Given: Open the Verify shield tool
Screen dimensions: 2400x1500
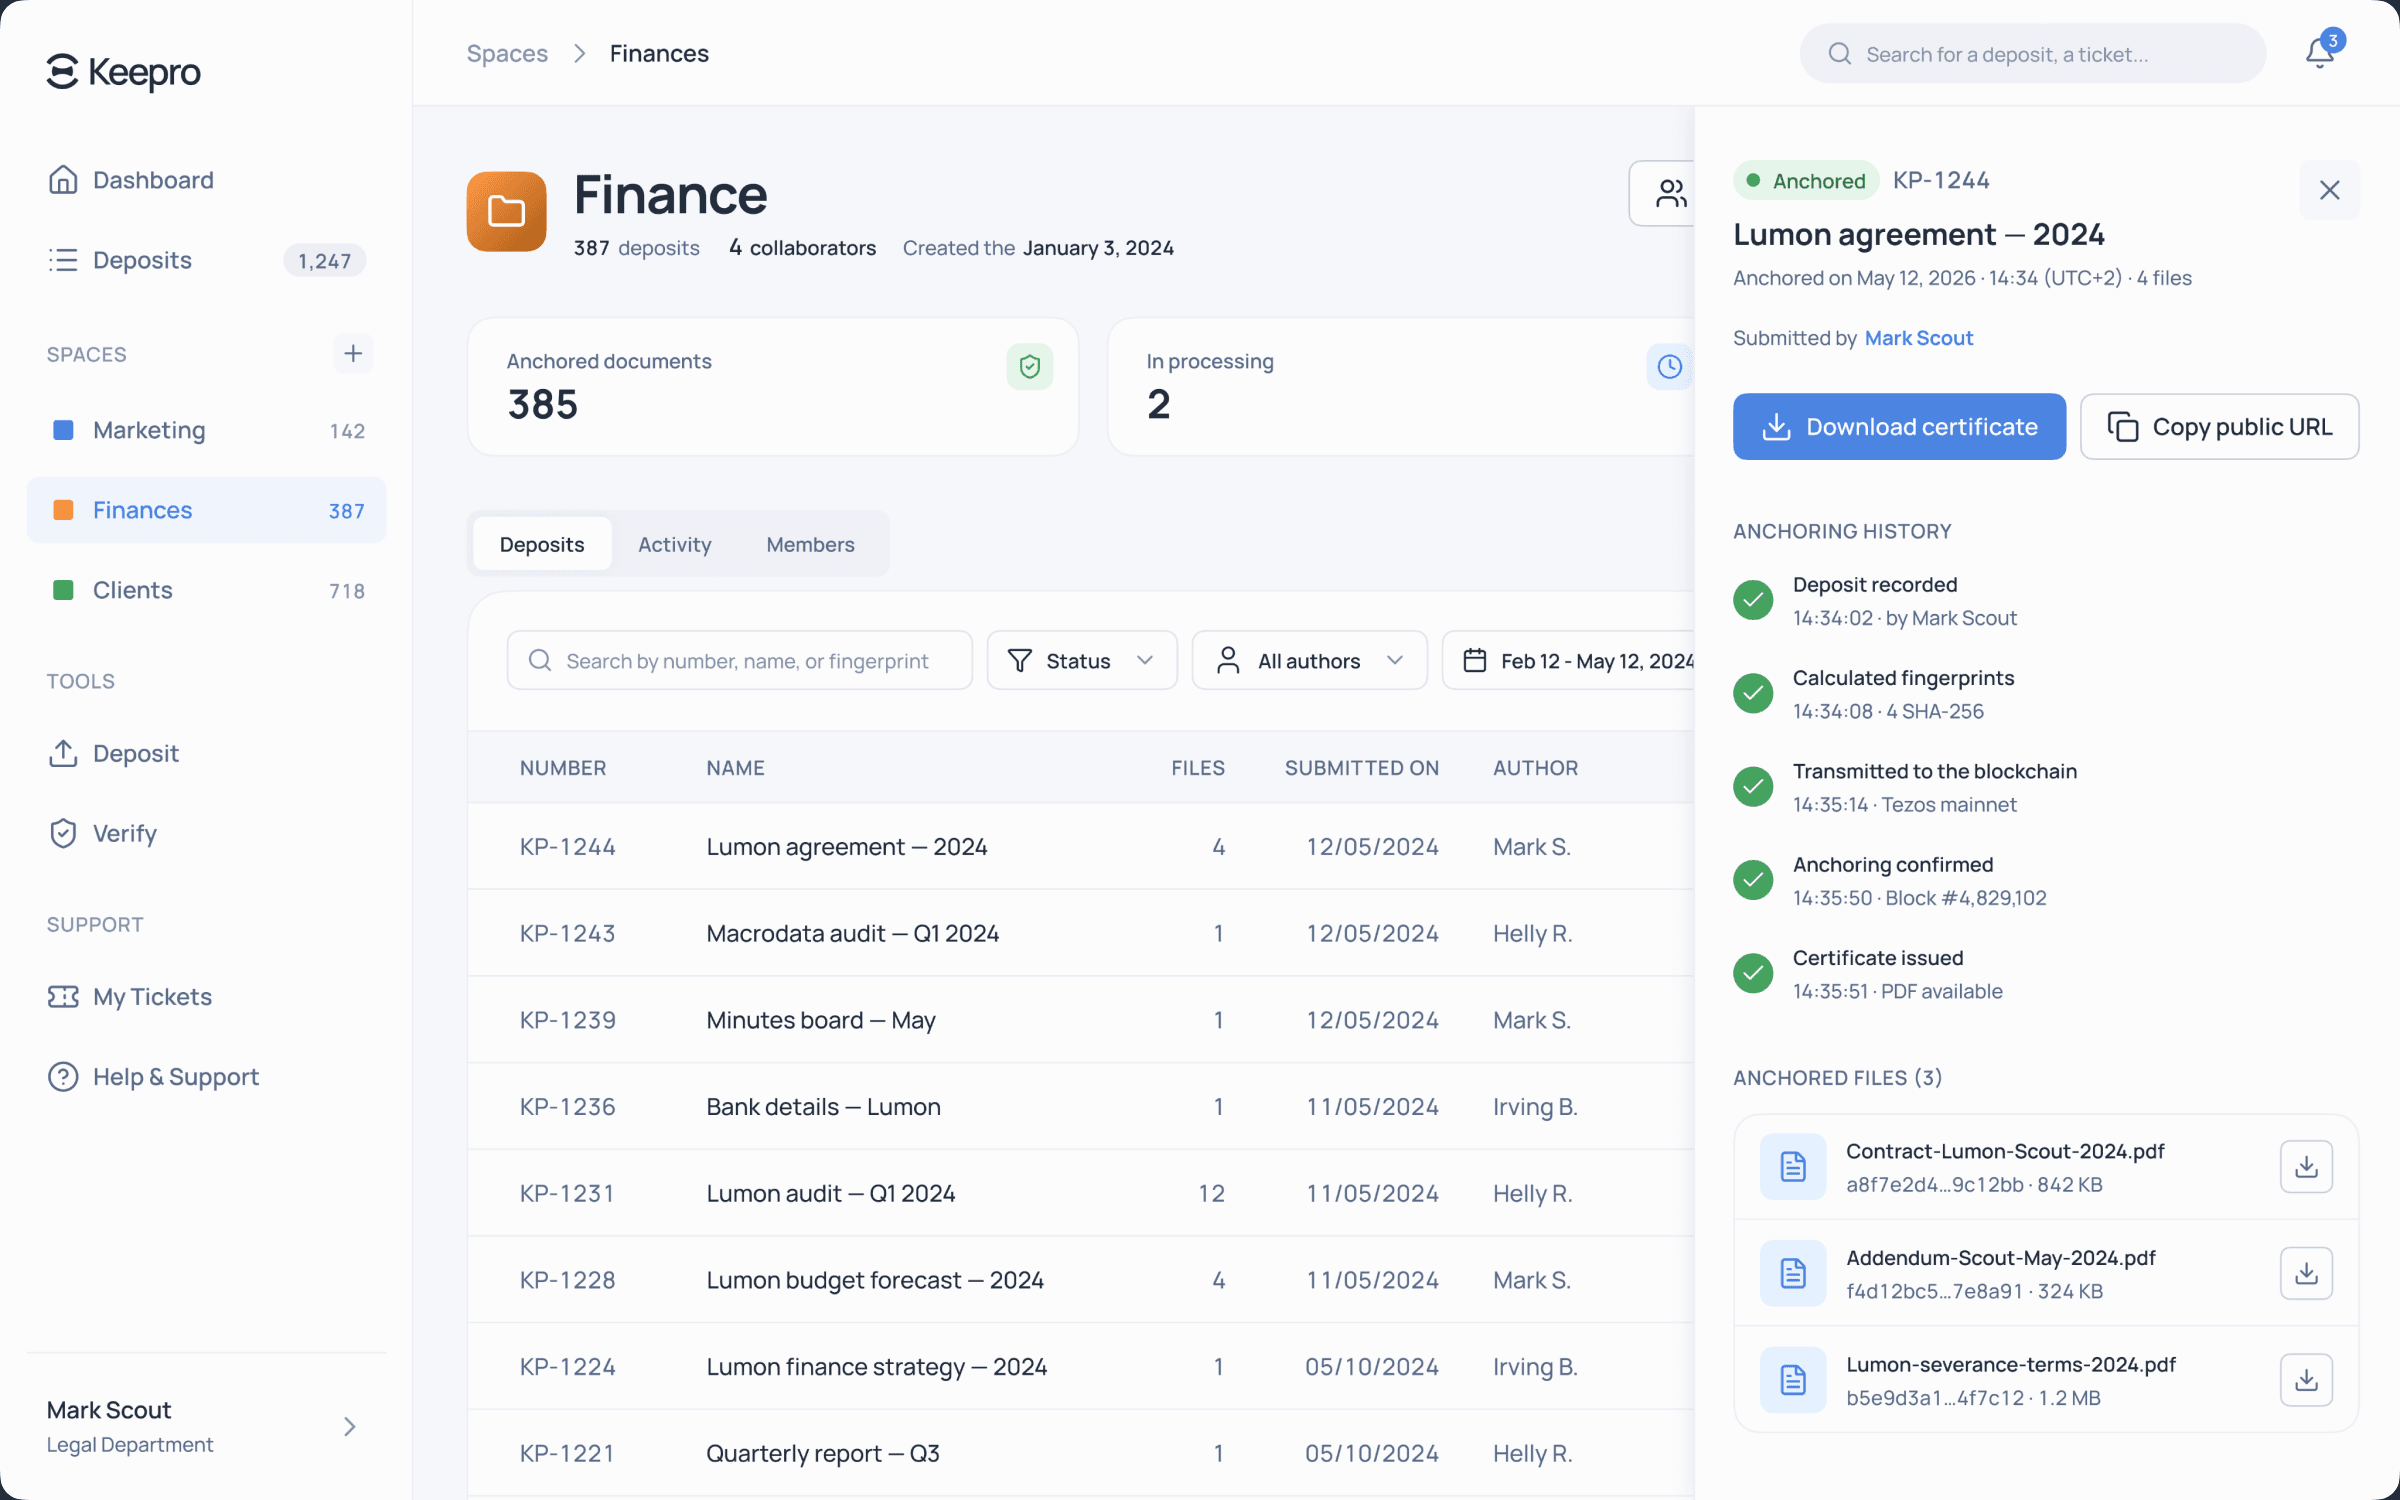Looking at the screenshot, I should click(124, 833).
